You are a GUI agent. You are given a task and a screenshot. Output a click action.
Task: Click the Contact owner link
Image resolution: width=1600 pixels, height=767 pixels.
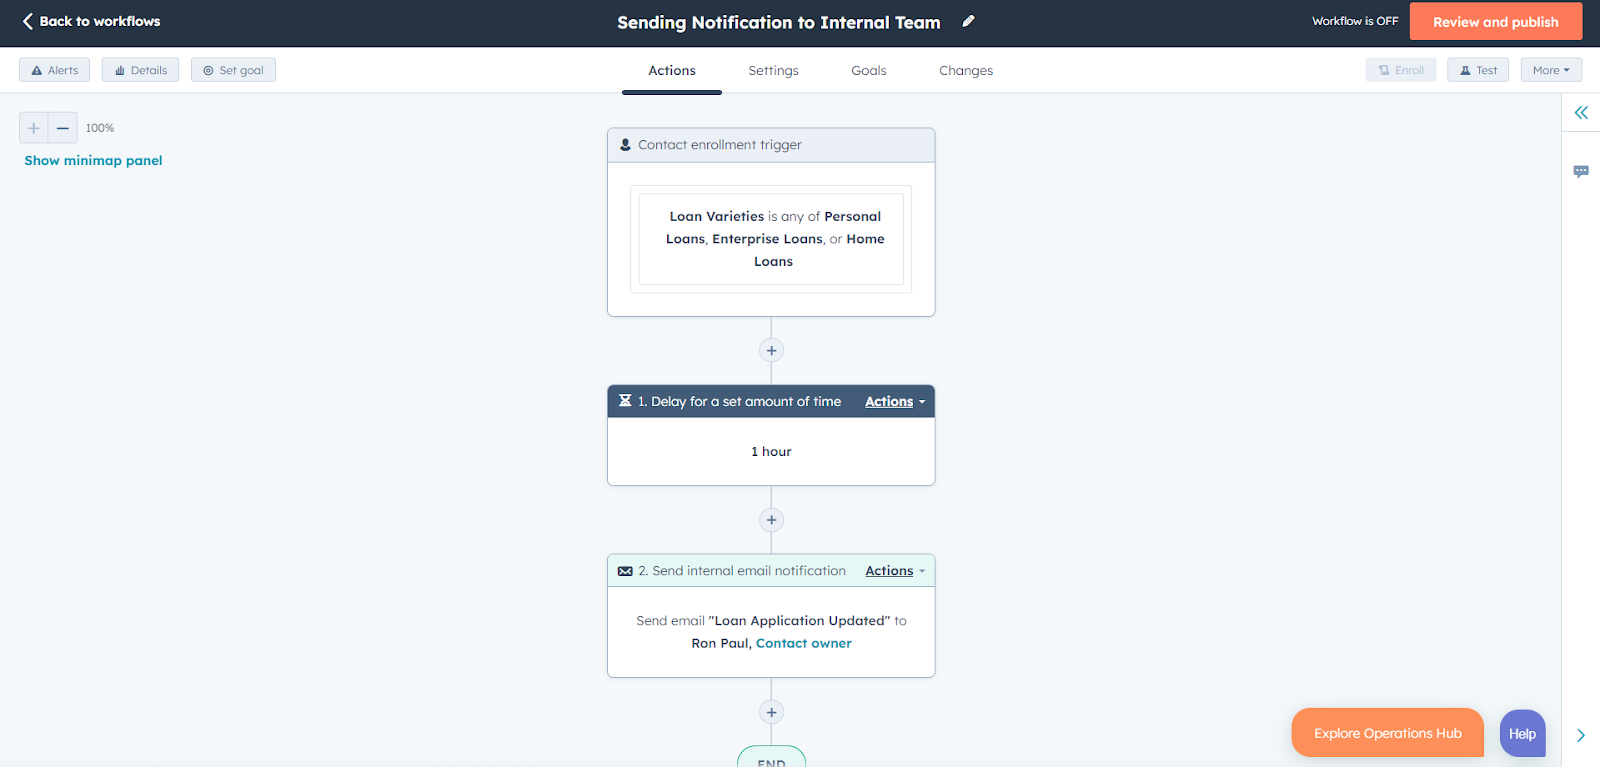coord(804,644)
